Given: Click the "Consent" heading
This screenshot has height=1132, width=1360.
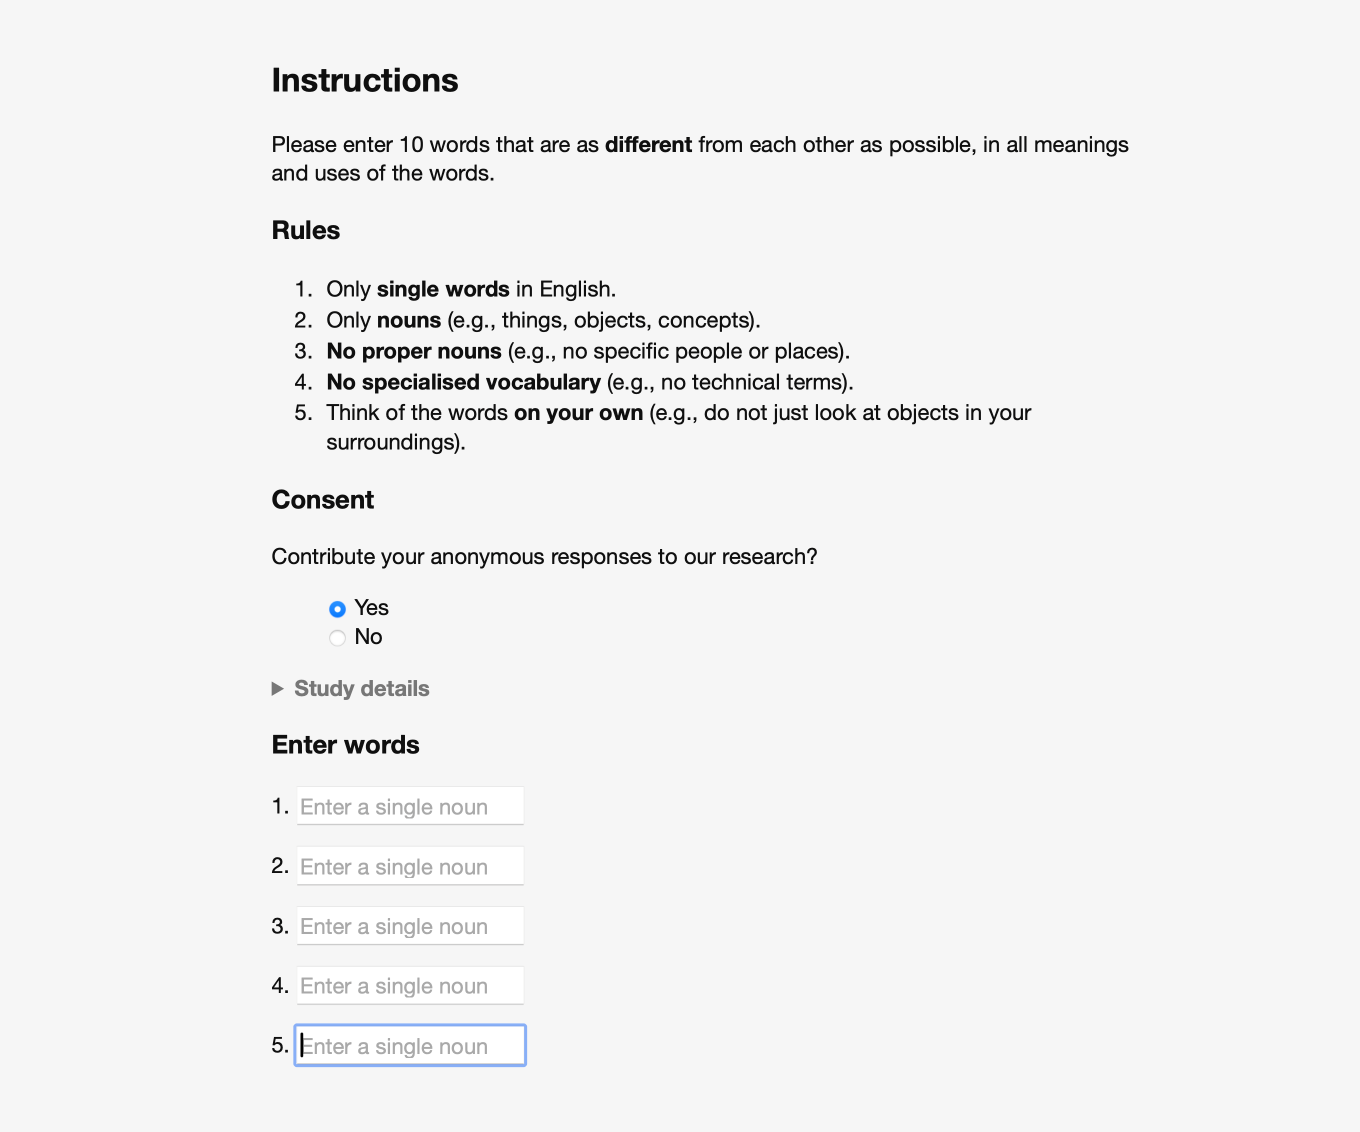Looking at the screenshot, I should [323, 500].
